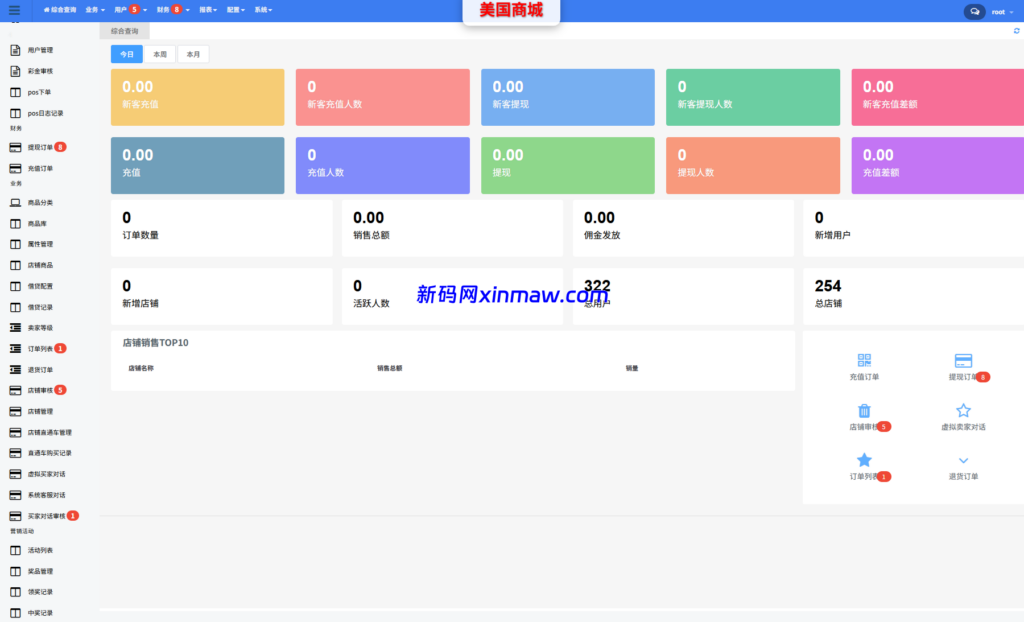
Task: Open 订单列表 in the left sidebar
Action: (40, 349)
